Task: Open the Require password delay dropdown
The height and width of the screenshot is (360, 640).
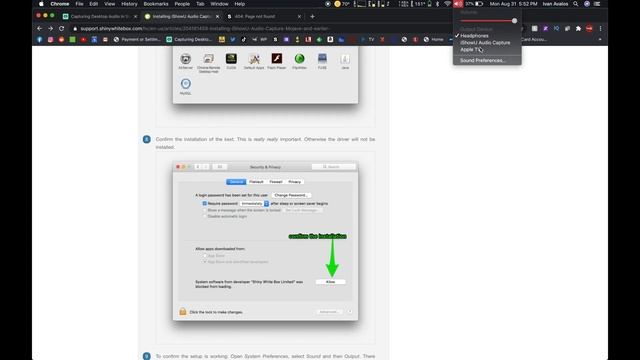Action: [254, 203]
